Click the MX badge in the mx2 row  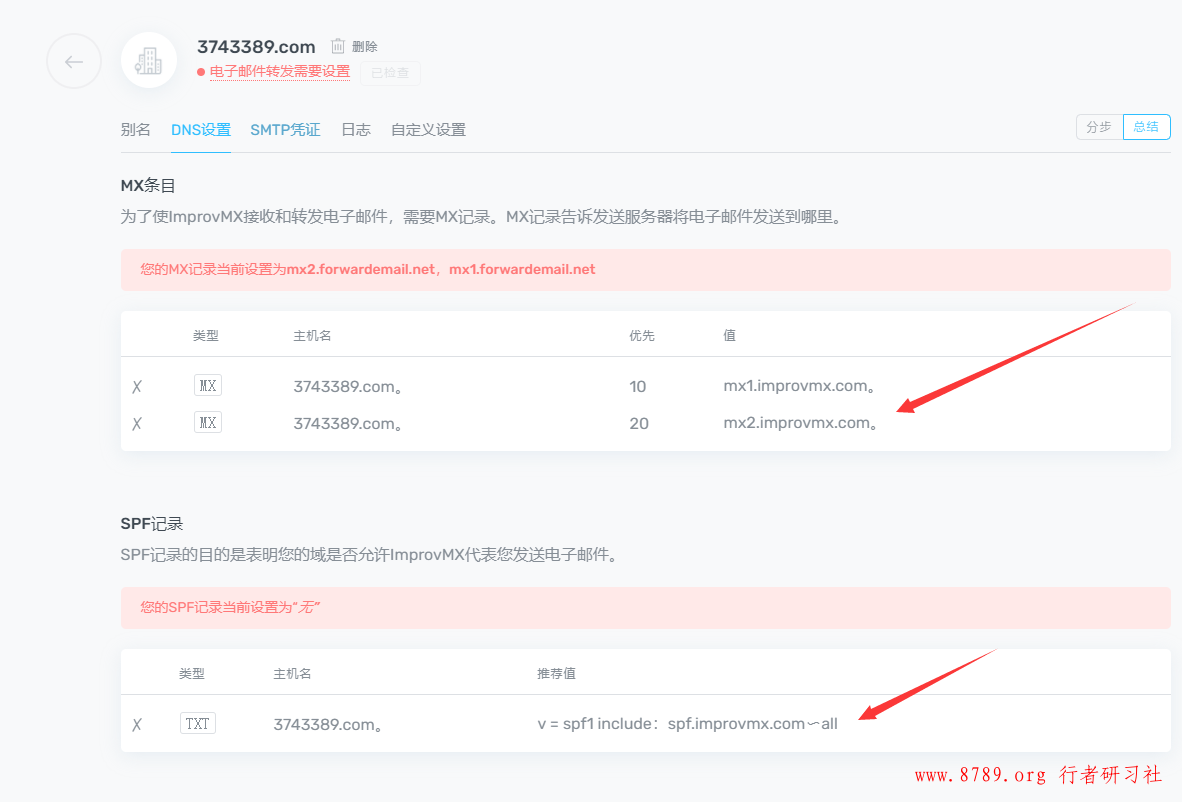click(207, 423)
